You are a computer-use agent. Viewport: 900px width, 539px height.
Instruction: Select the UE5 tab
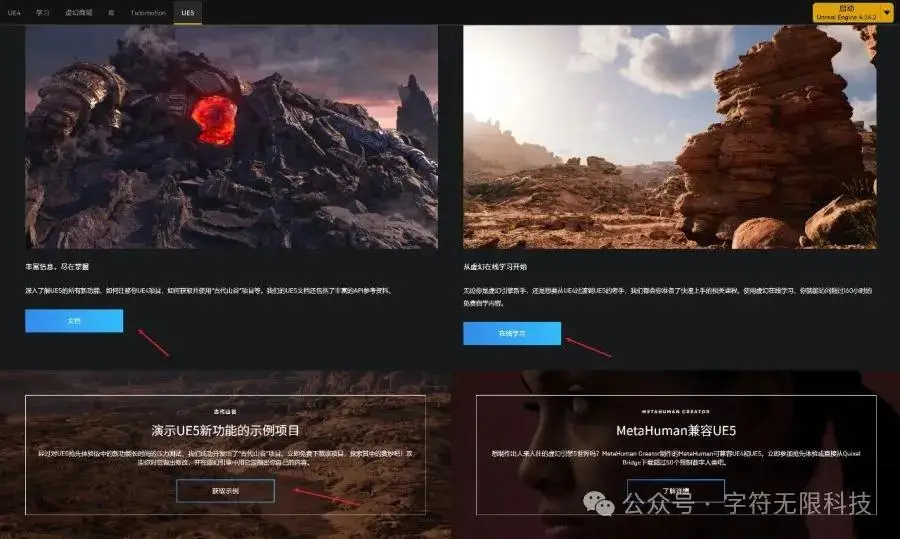pos(188,13)
